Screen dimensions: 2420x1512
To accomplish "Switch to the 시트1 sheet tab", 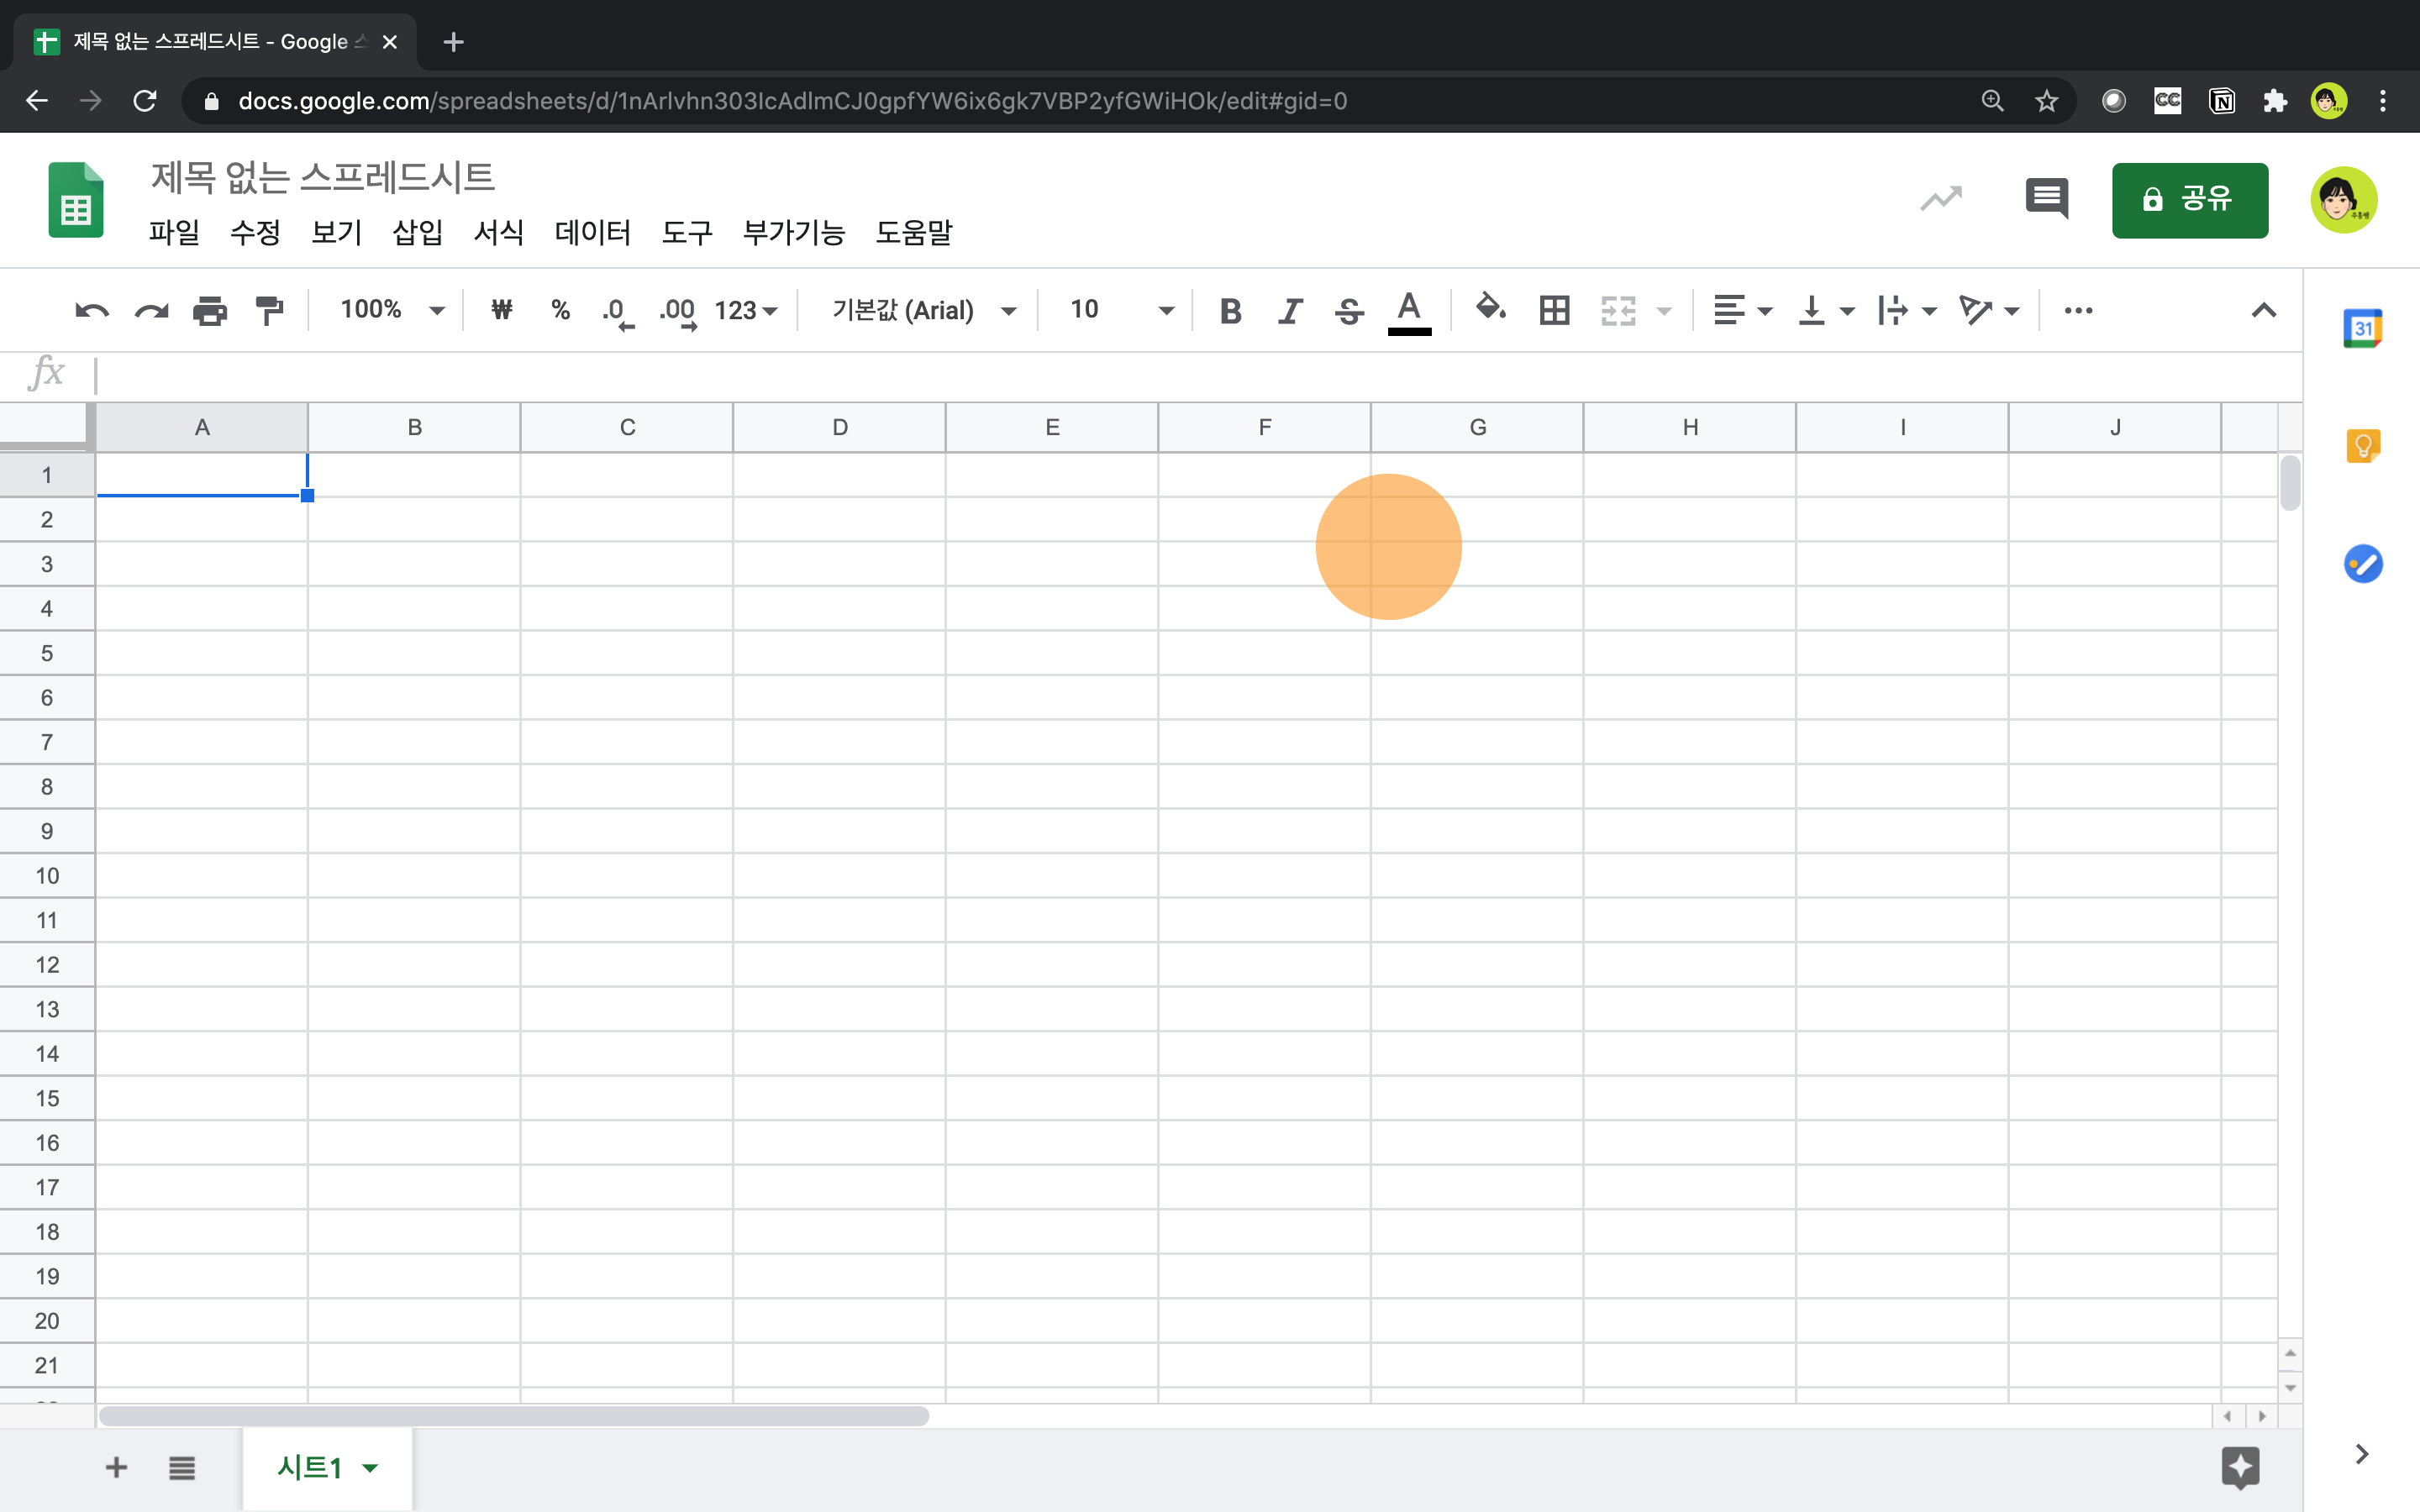I will 310,1467.
